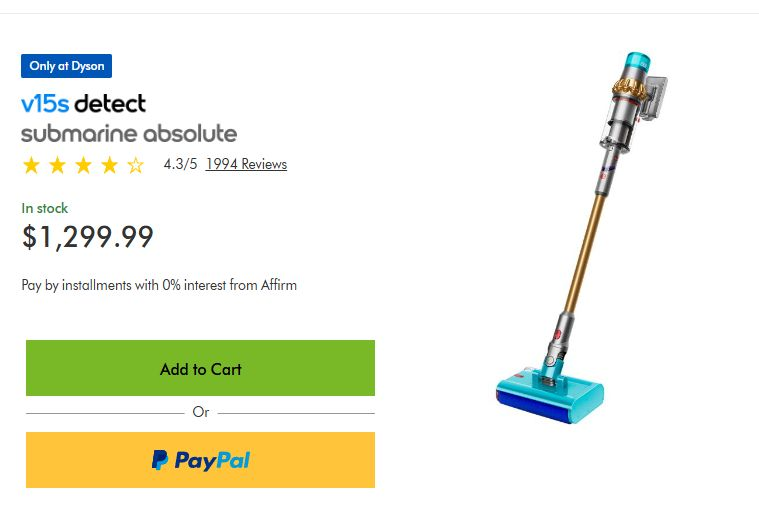
Task: Pay with the PayPal button
Action: coord(200,460)
